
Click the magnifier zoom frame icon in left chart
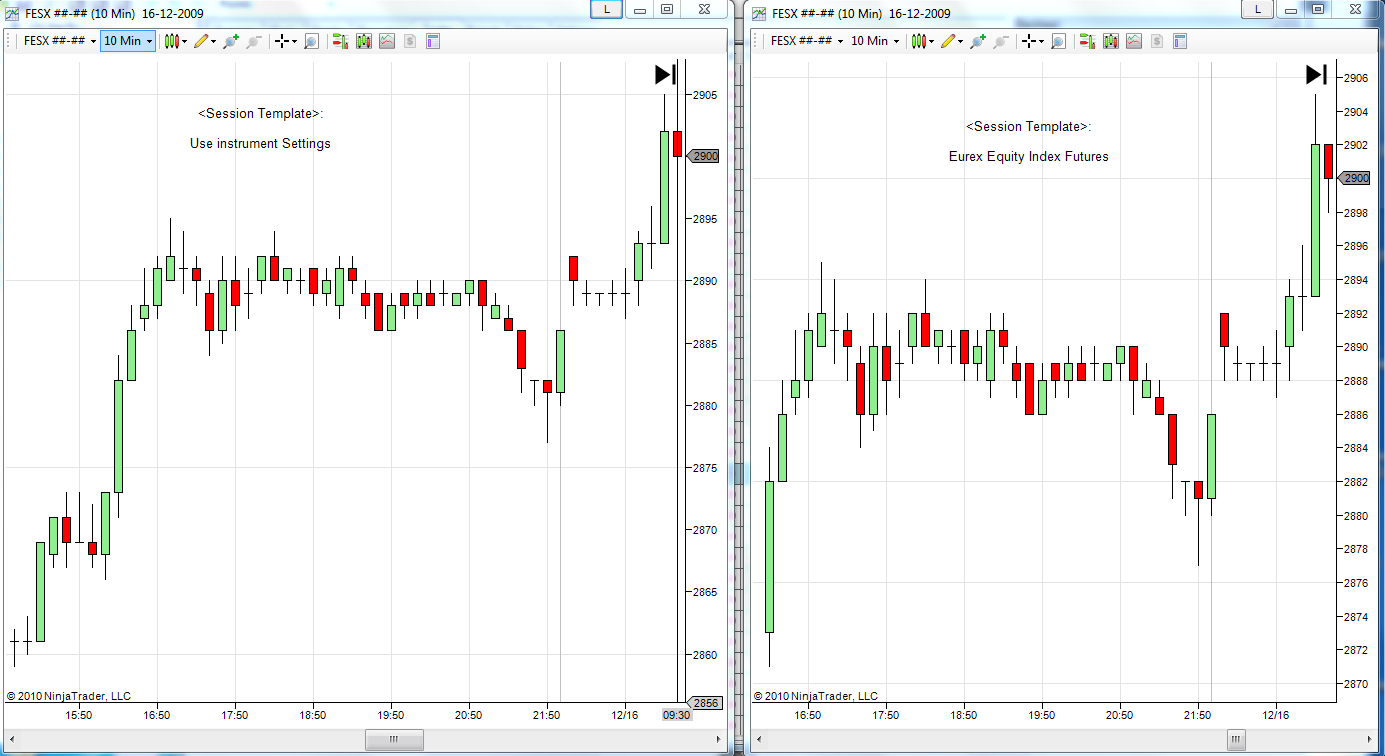(x=311, y=41)
